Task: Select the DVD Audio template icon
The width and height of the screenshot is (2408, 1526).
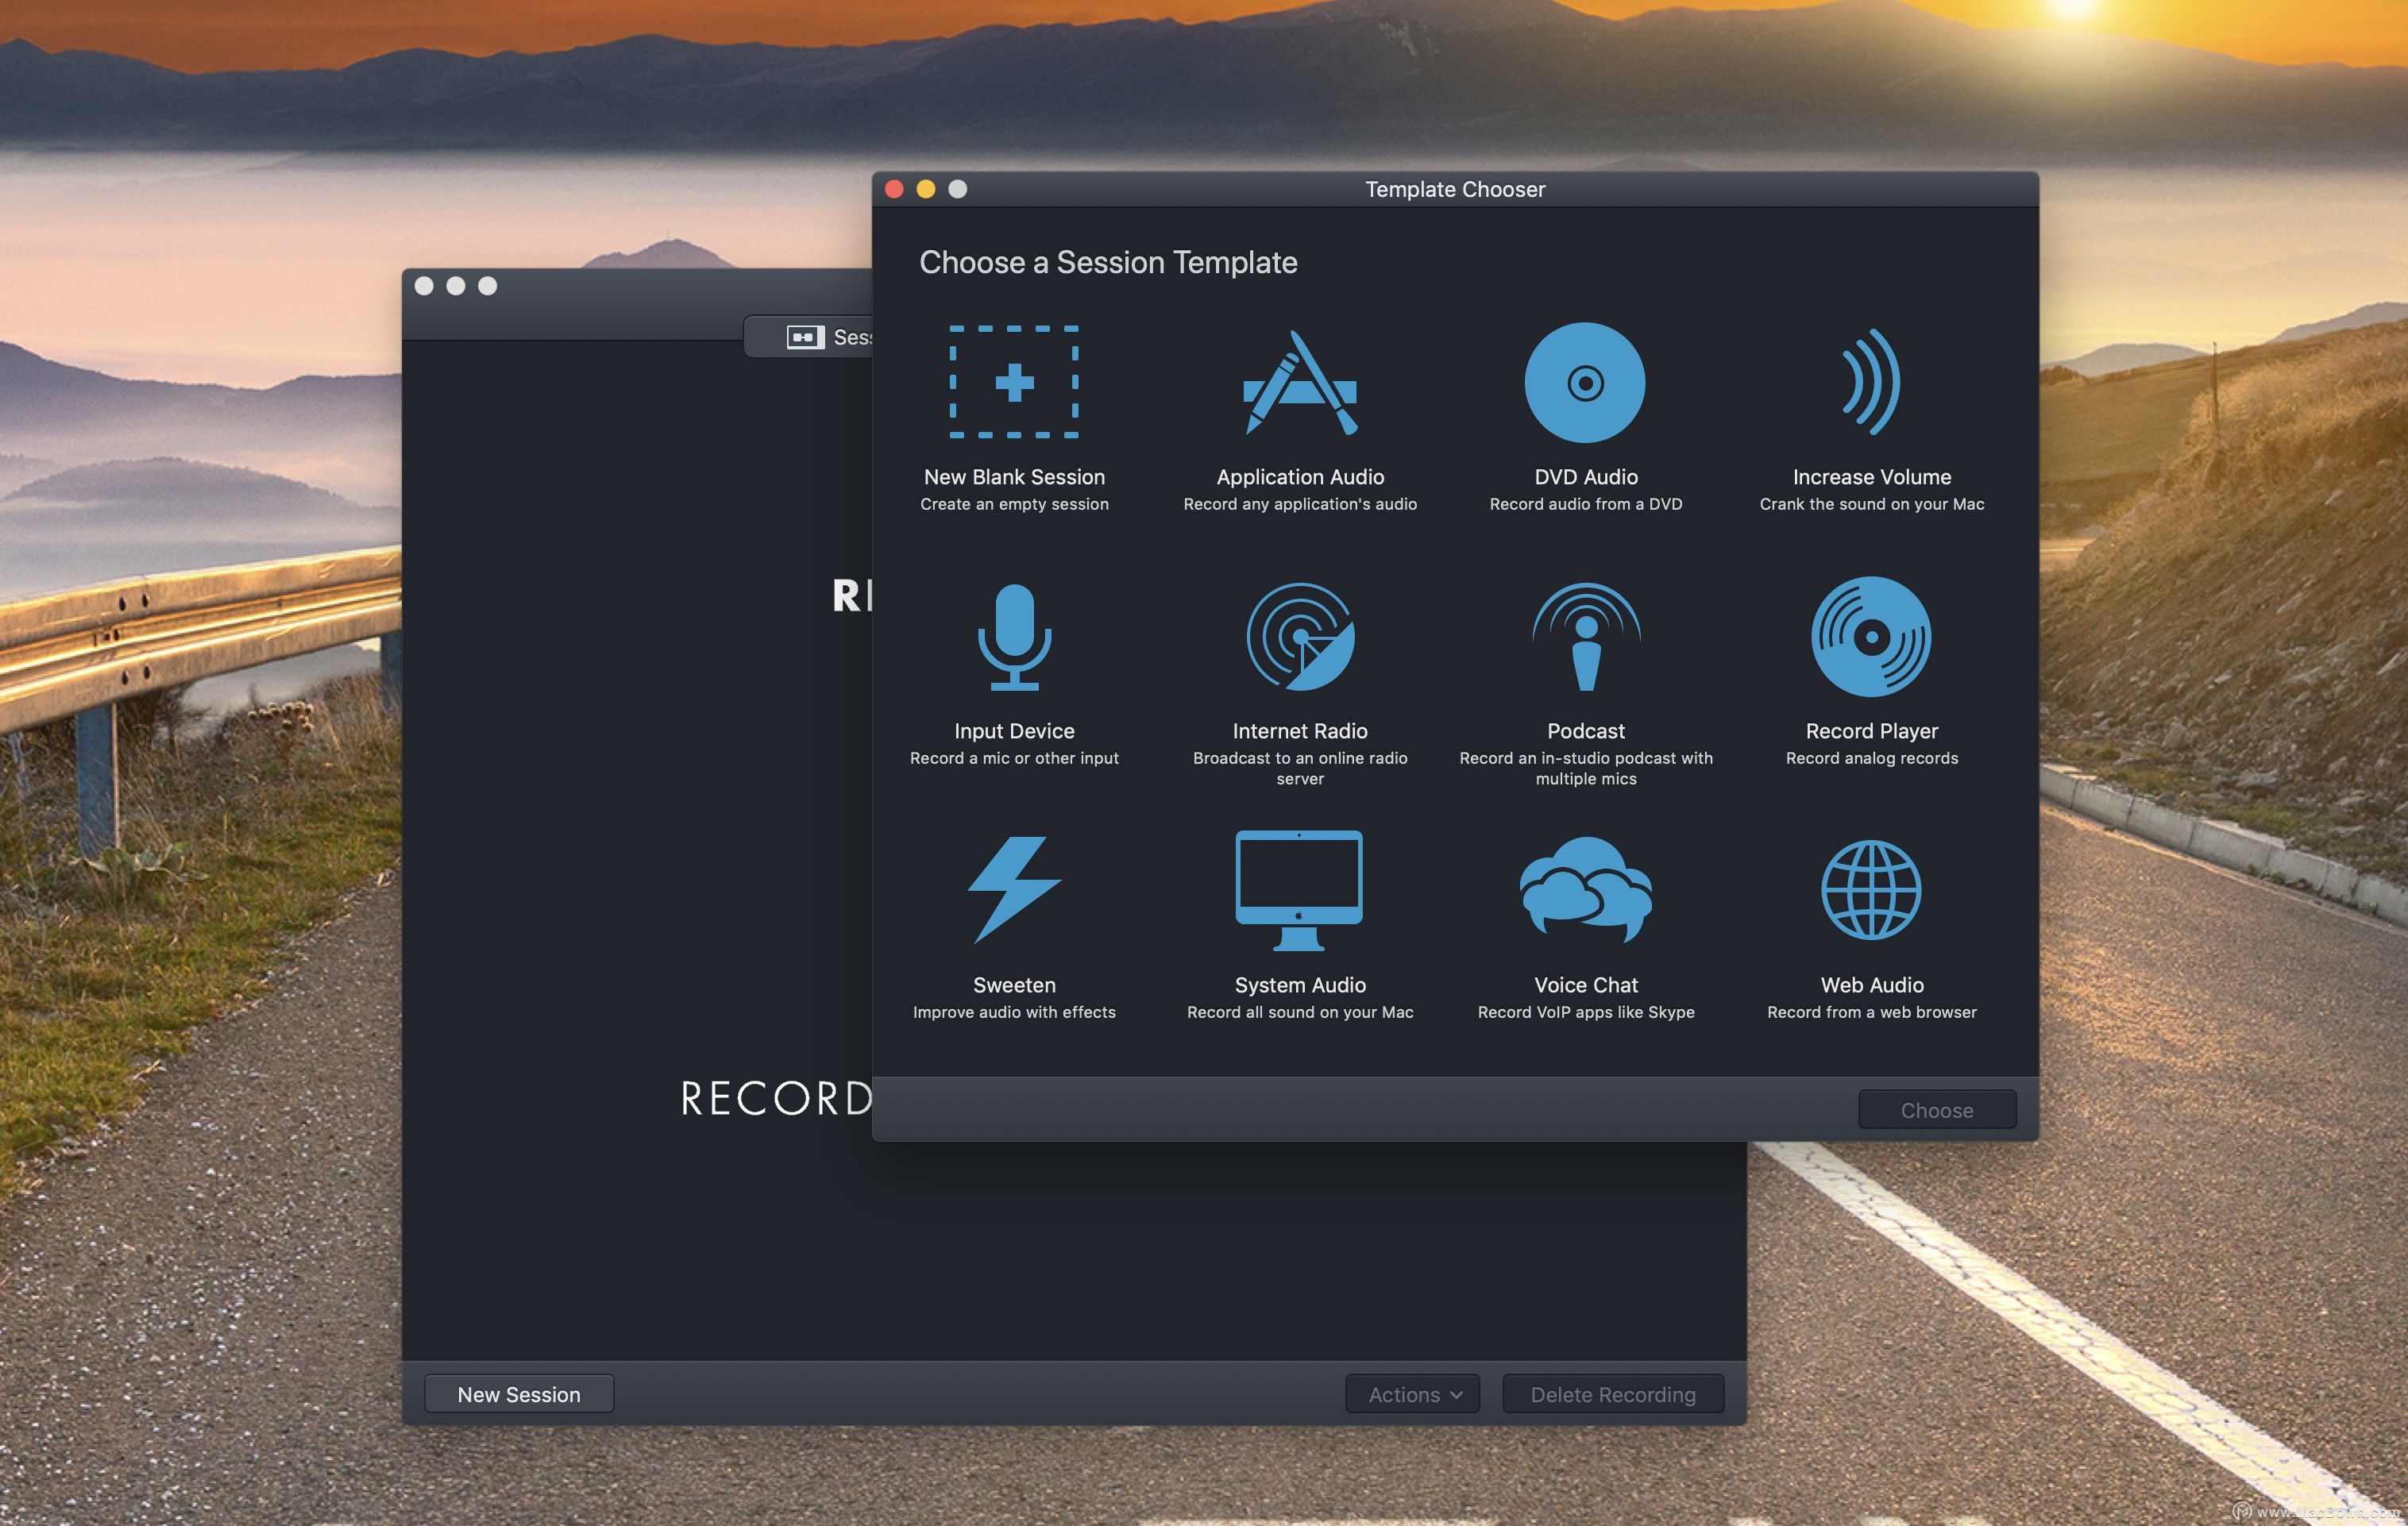Action: [x=1585, y=383]
